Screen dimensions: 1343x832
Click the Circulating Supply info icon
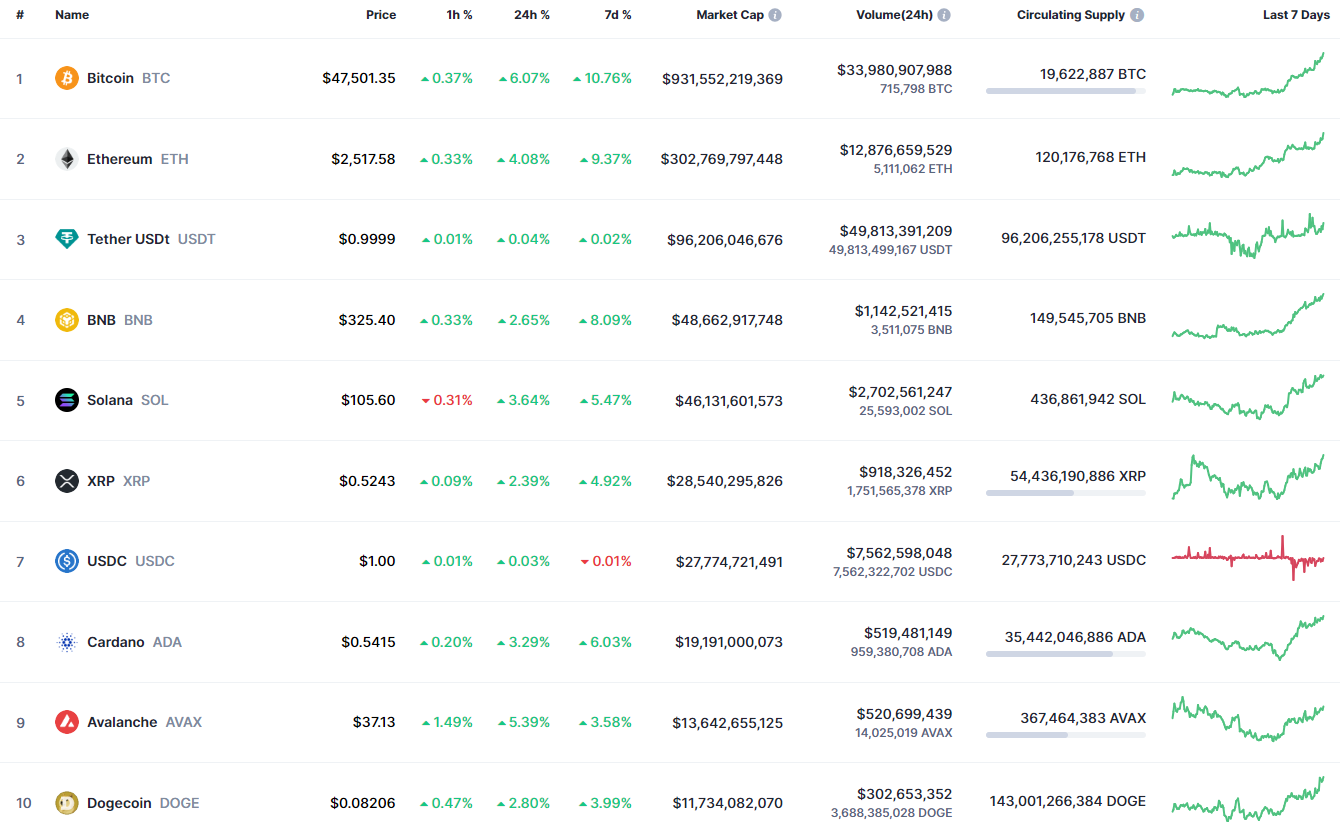(x=1137, y=16)
